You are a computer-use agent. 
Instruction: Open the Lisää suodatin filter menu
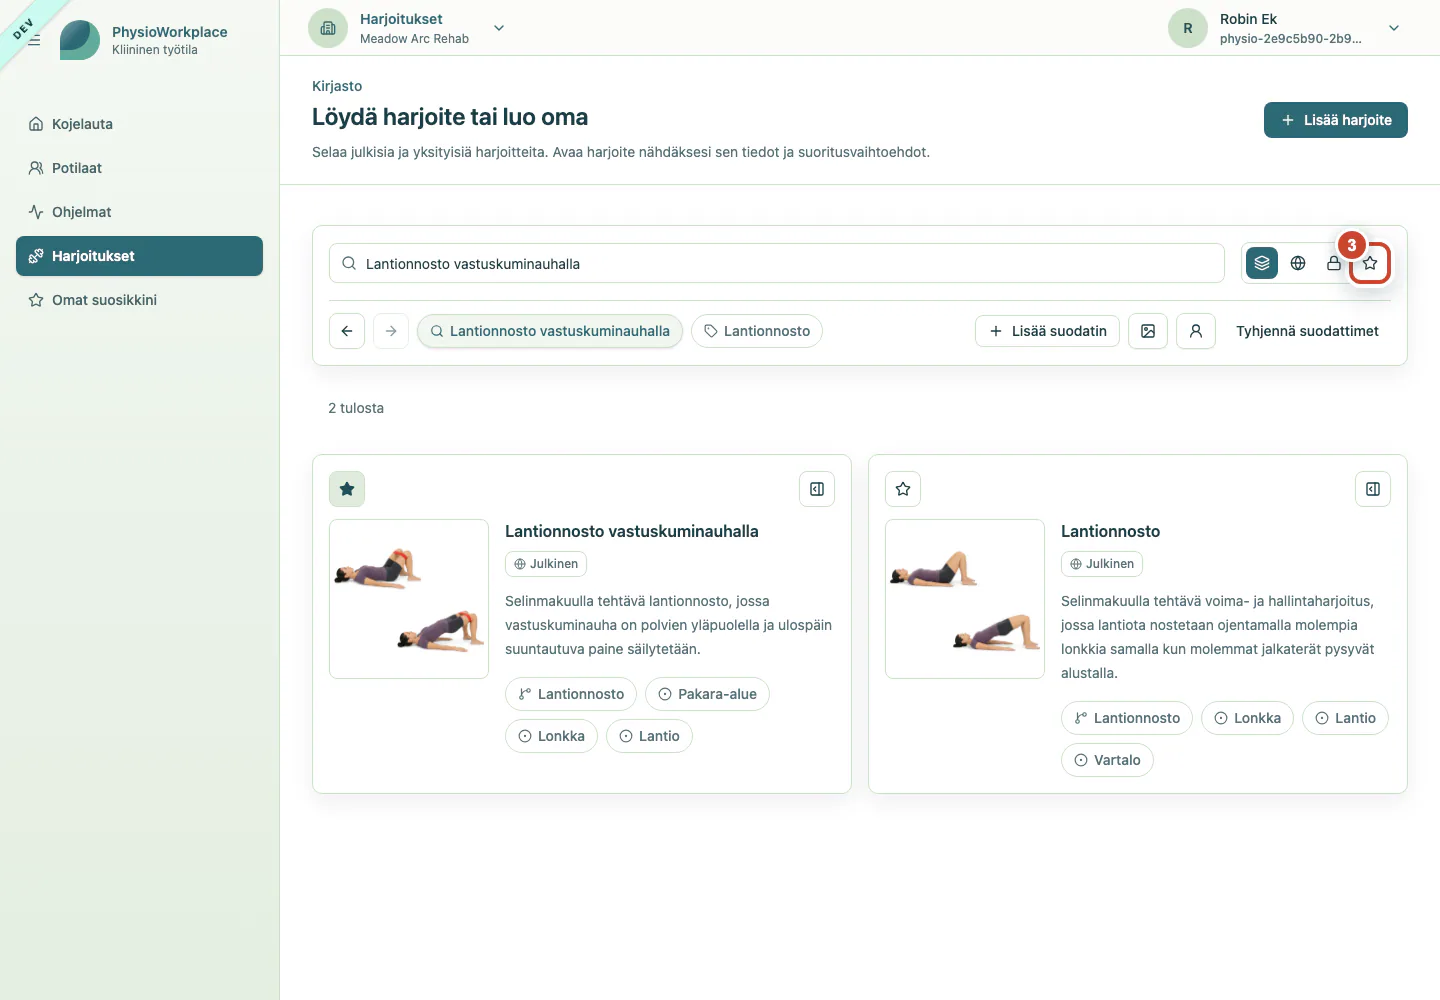tap(1047, 331)
